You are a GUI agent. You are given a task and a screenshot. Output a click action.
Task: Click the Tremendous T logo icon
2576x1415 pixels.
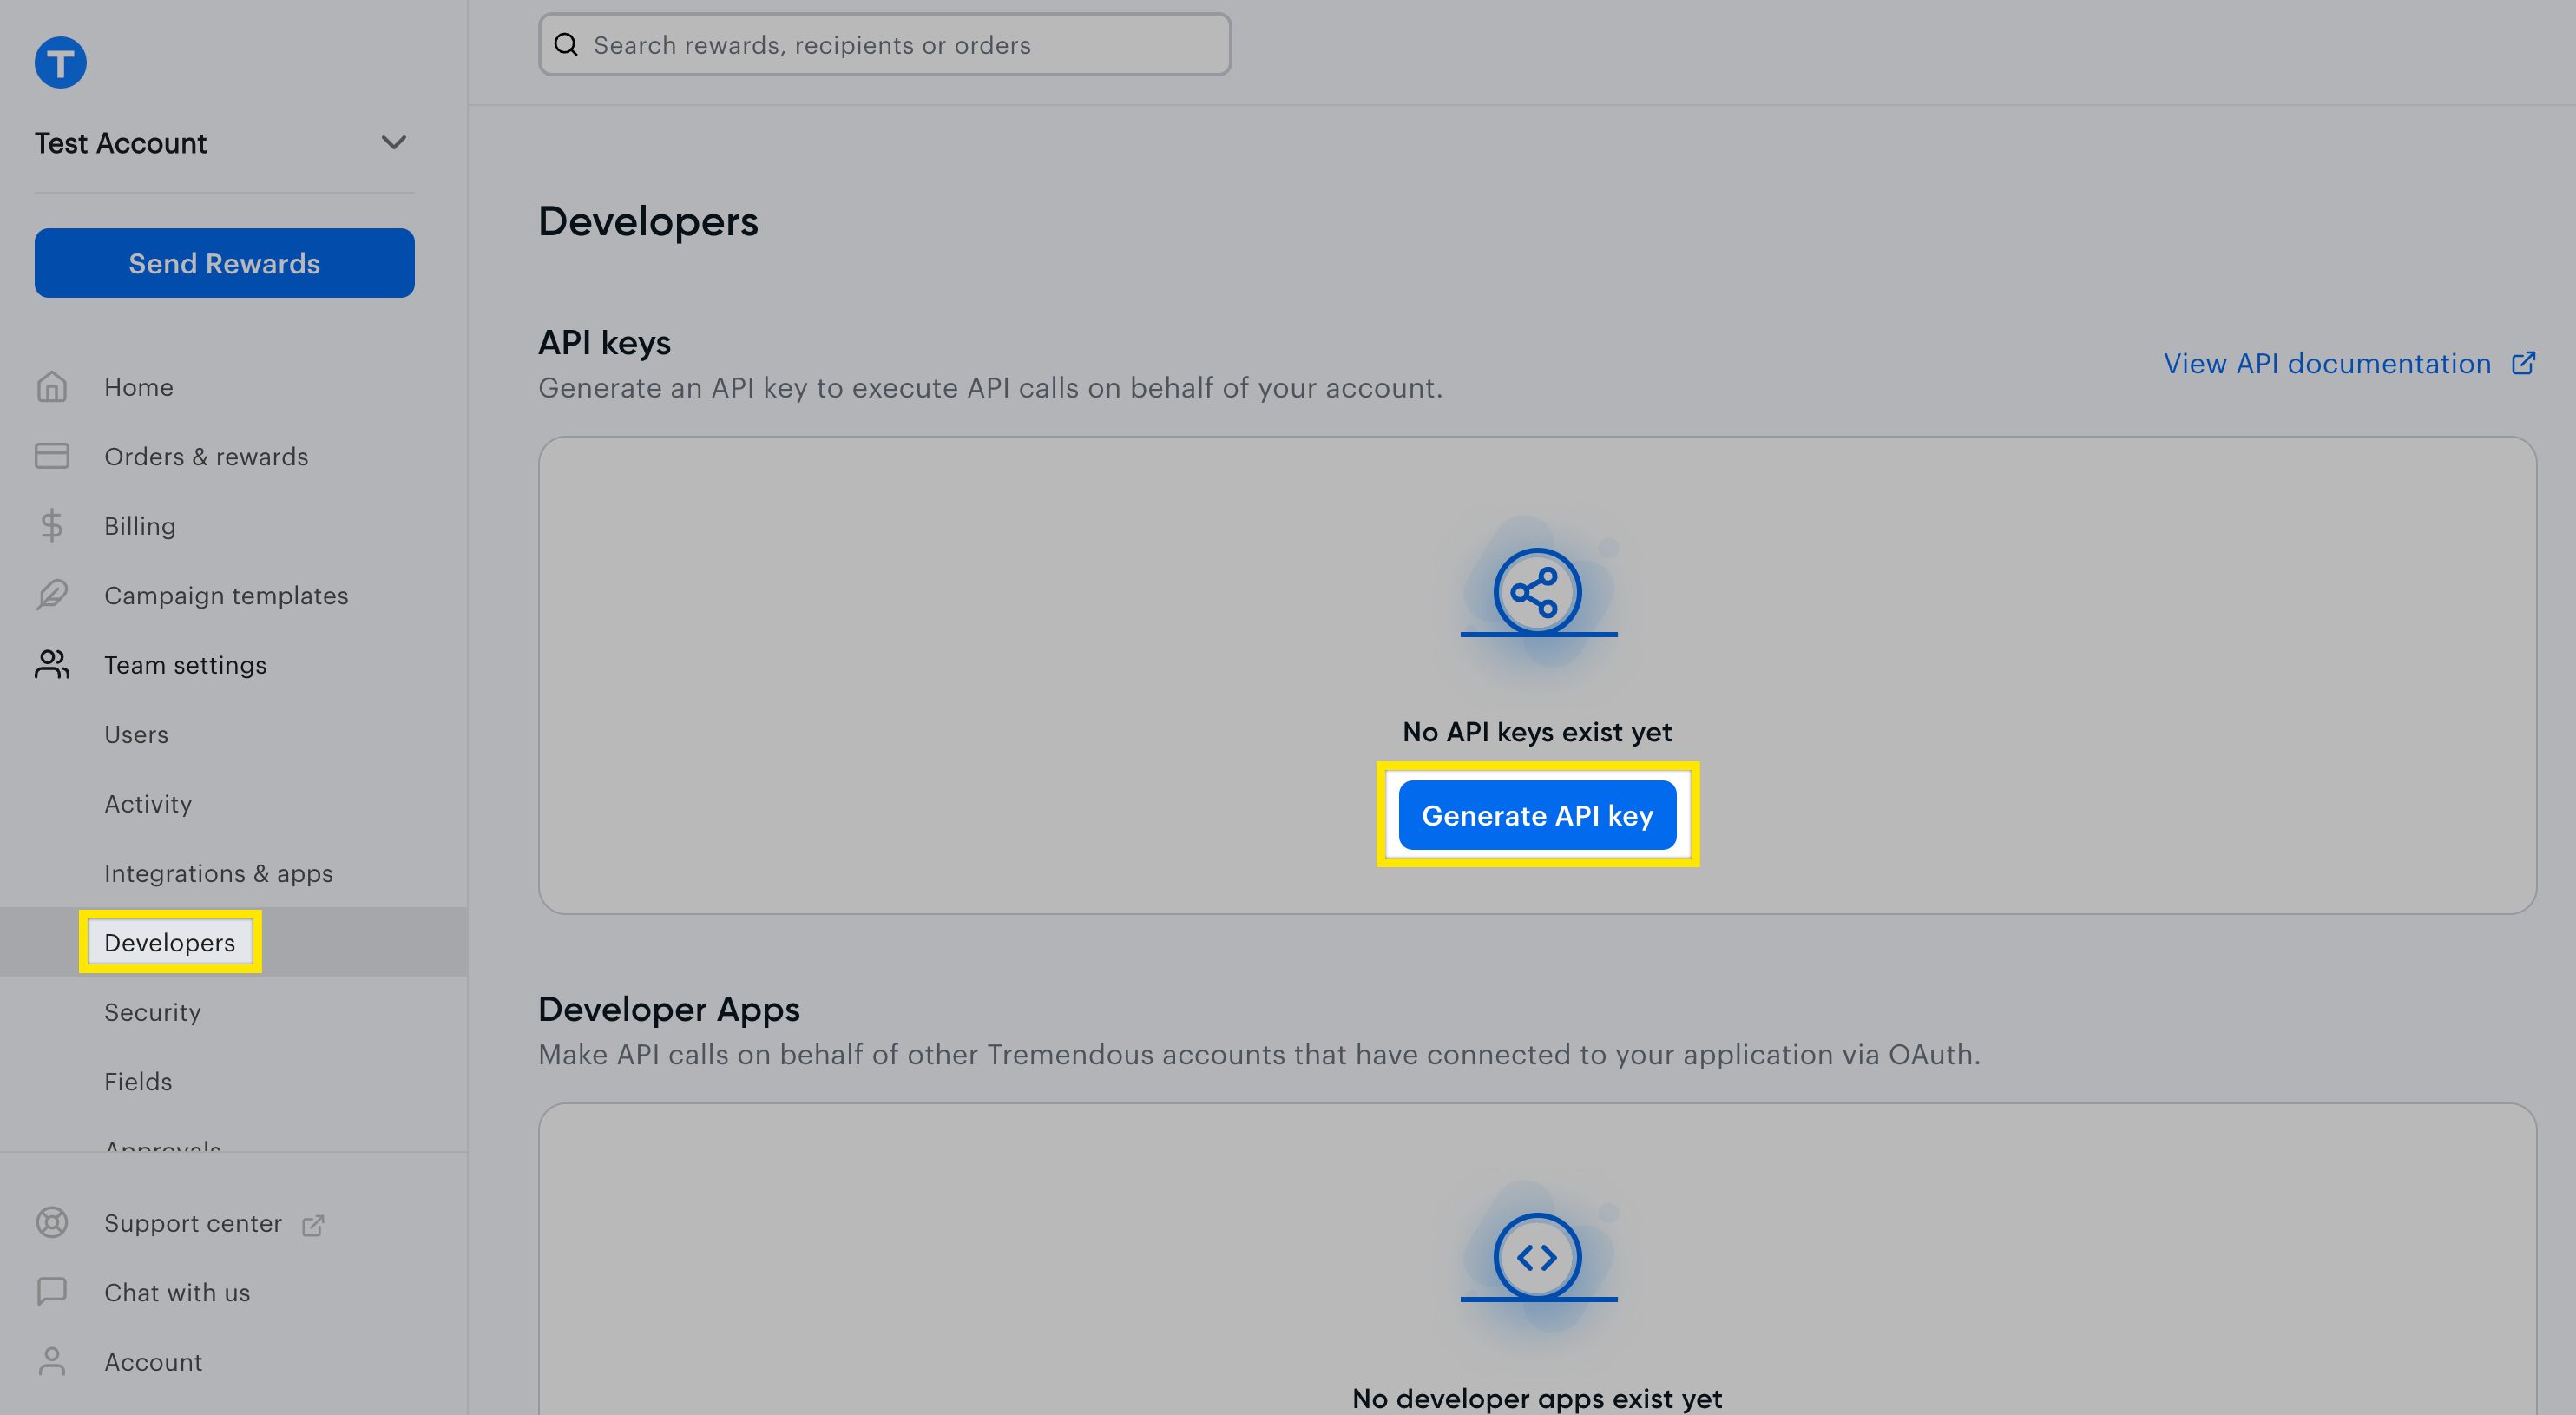tap(60, 62)
